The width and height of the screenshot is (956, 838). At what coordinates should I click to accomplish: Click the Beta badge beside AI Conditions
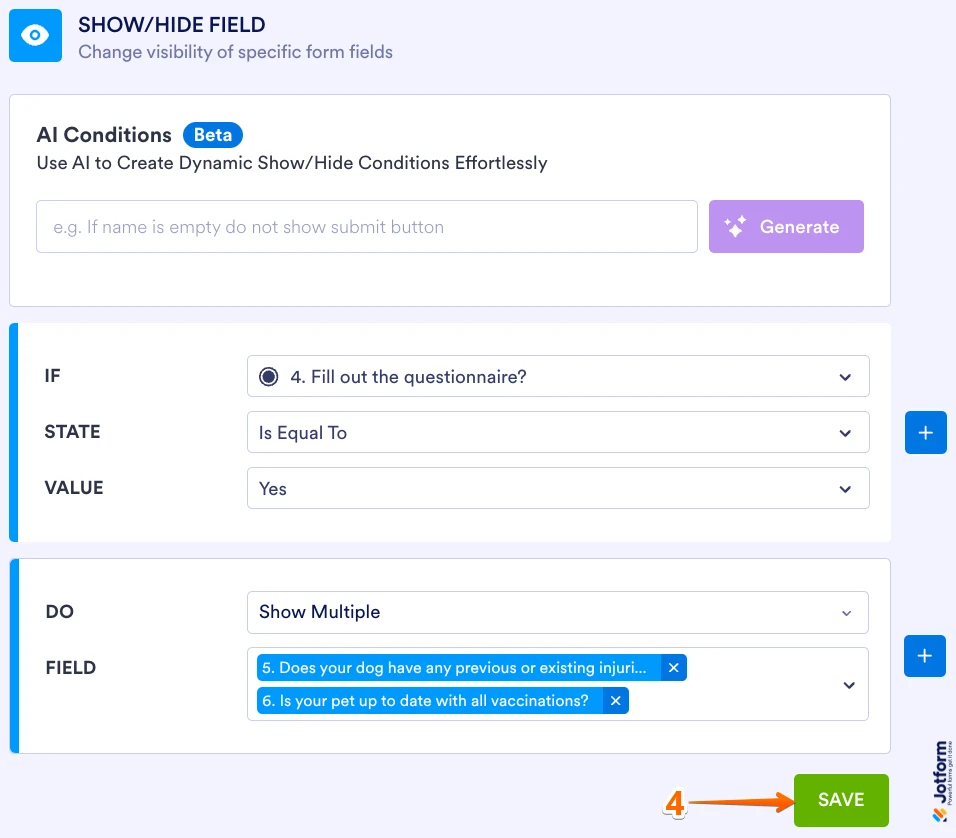click(212, 134)
